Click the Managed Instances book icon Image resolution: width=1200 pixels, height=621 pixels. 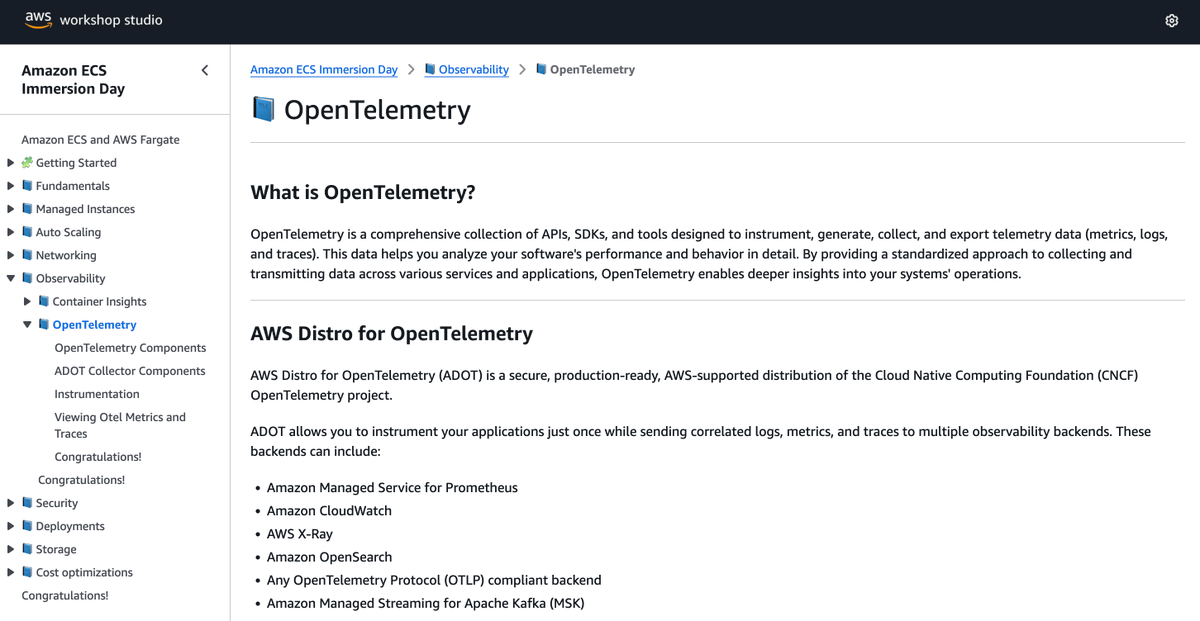[x=27, y=208]
